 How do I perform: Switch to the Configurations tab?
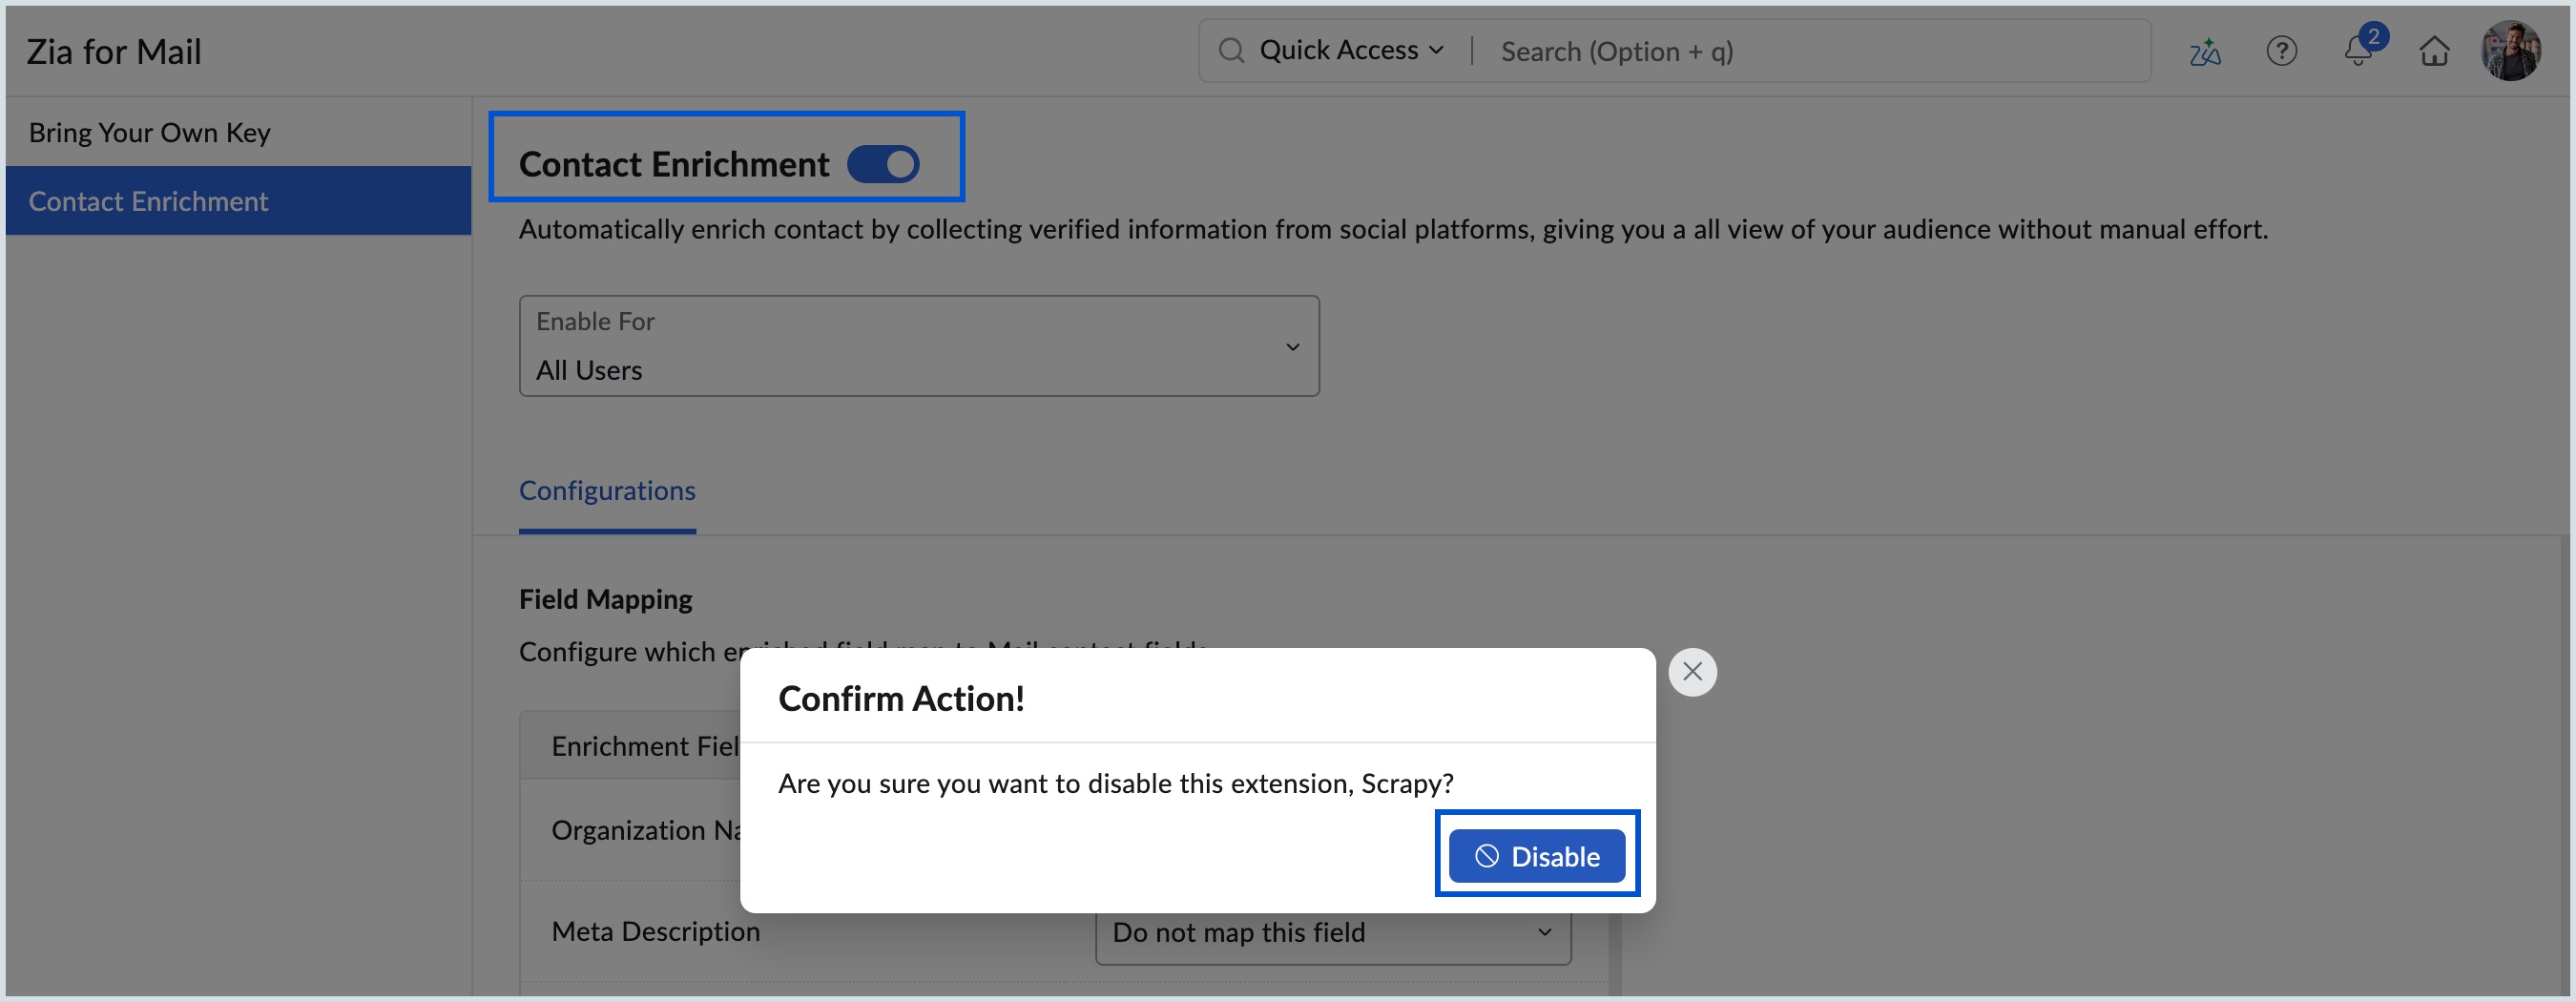click(x=607, y=490)
